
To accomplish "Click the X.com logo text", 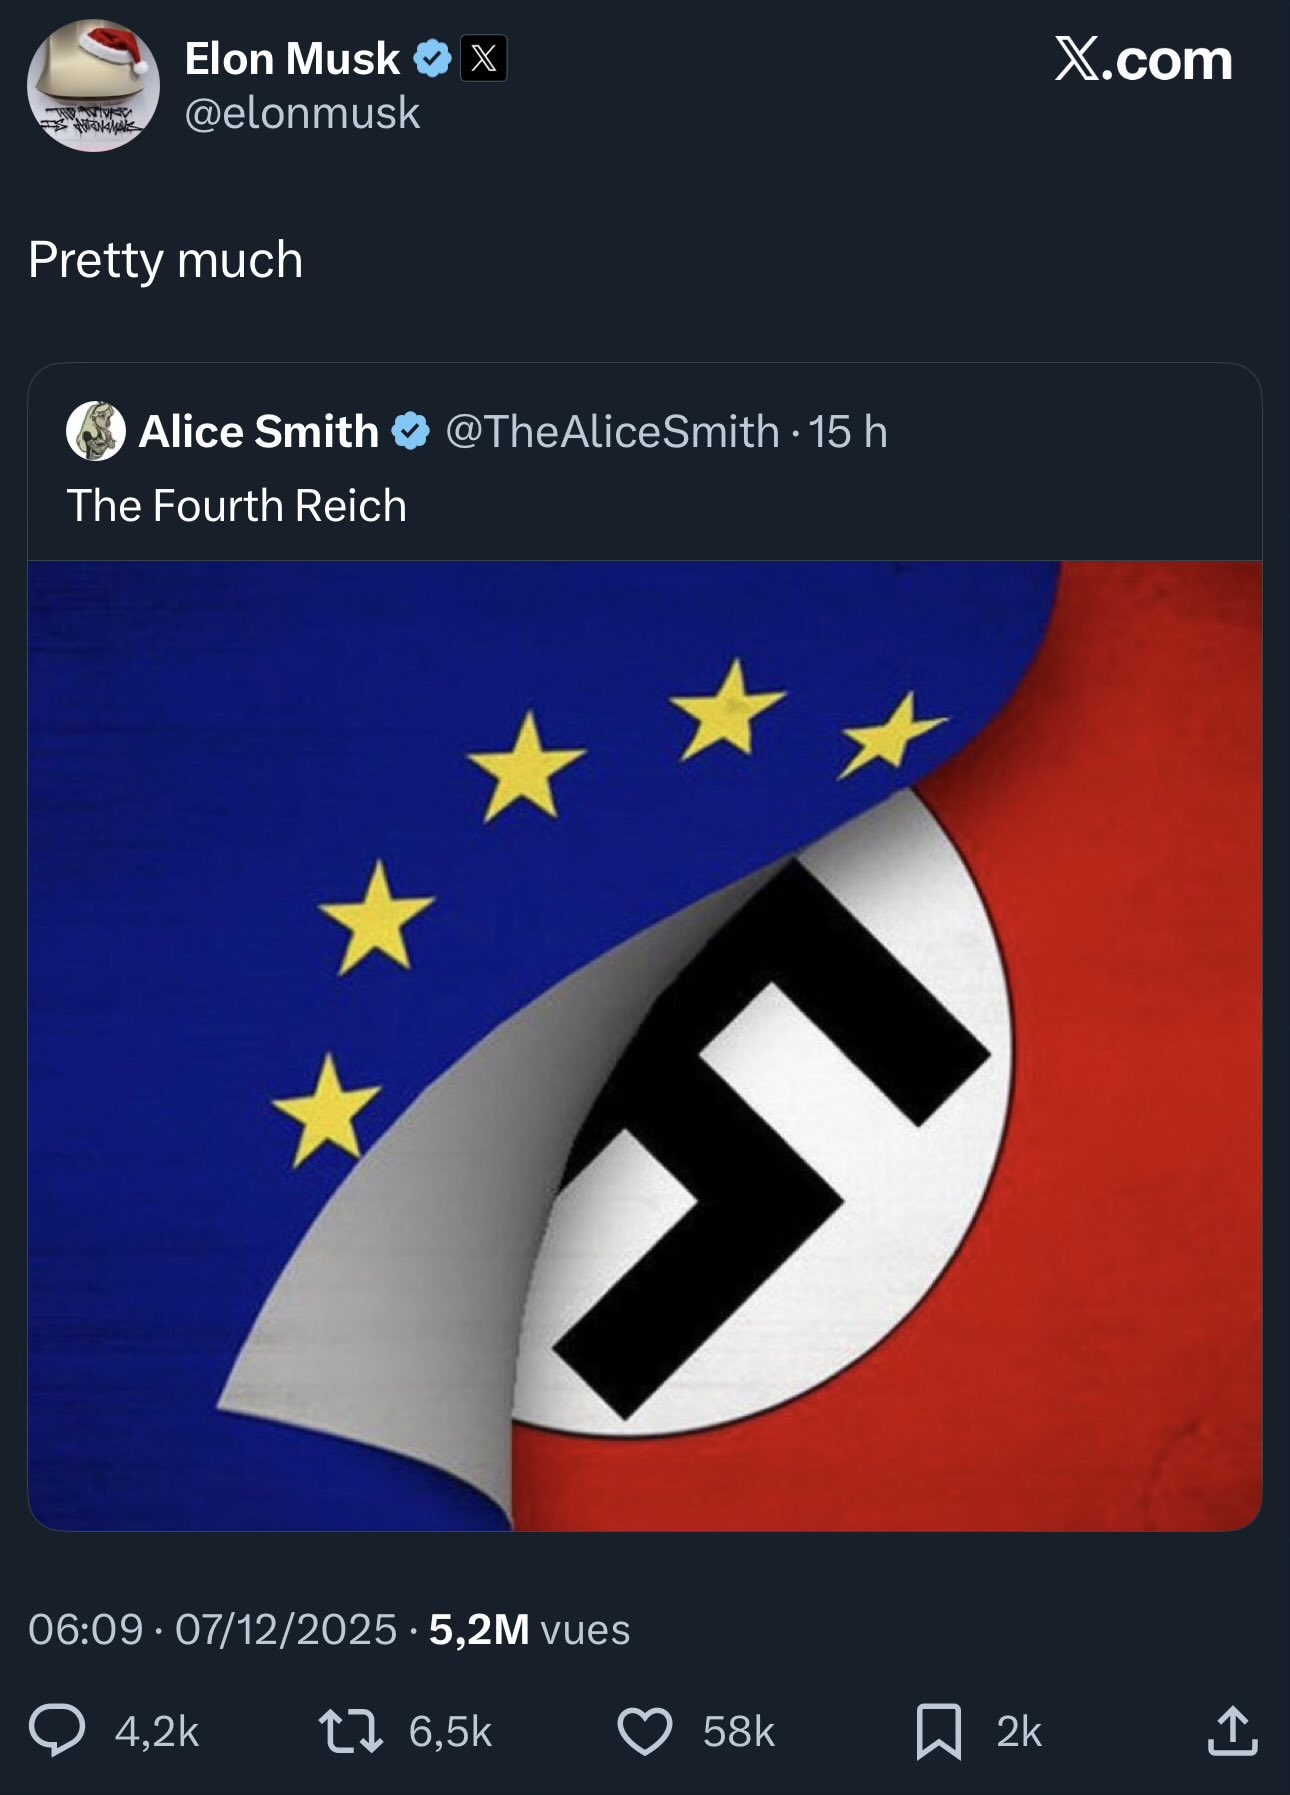I will [1143, 60].
